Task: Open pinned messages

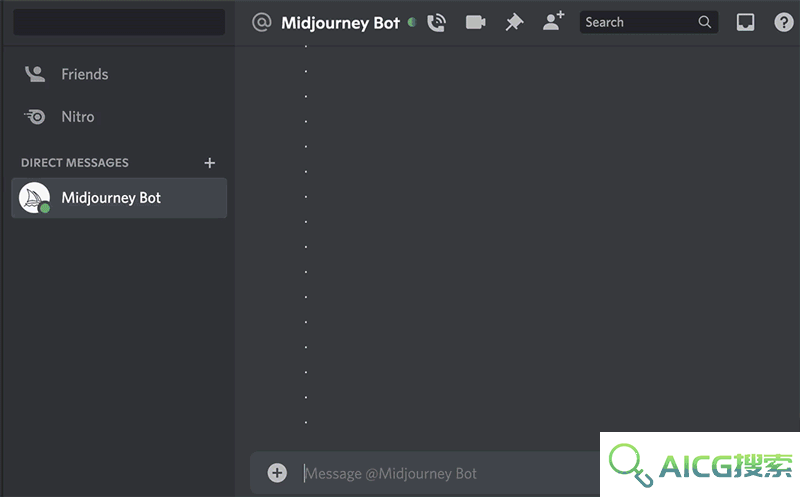Action: (514, 22)
